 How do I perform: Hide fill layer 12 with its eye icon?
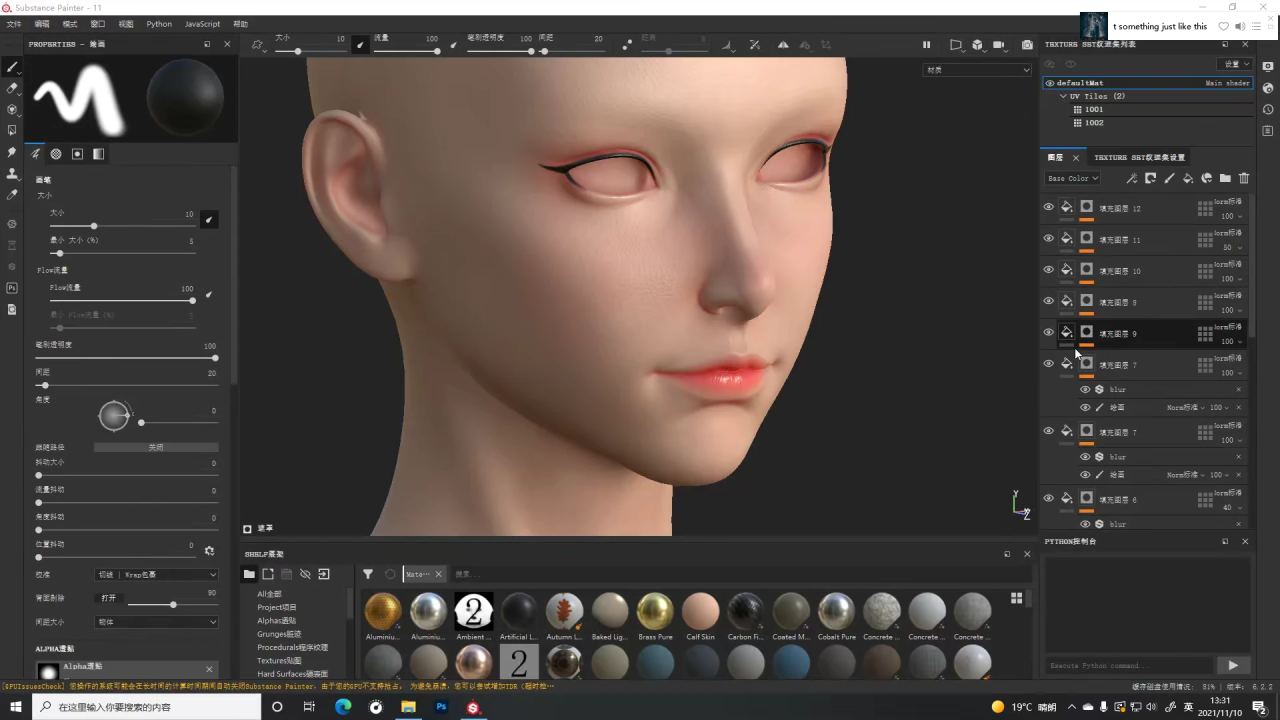1048,207
